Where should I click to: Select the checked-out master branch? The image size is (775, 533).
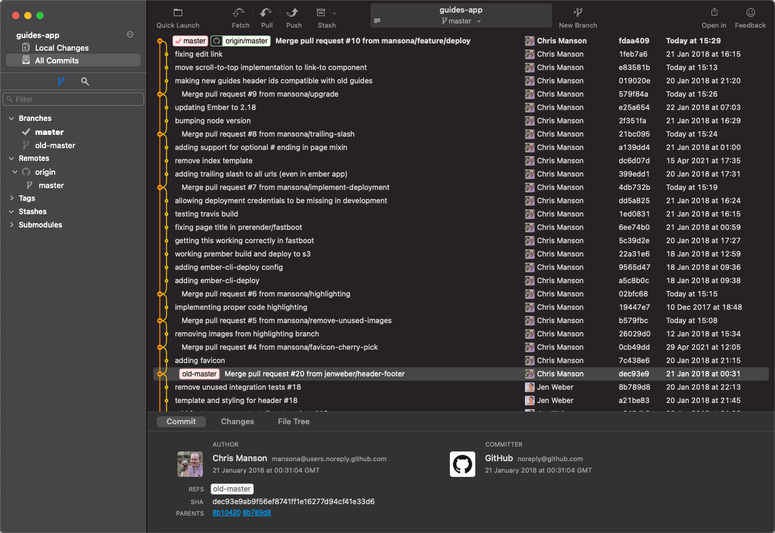tap(49, 132)
